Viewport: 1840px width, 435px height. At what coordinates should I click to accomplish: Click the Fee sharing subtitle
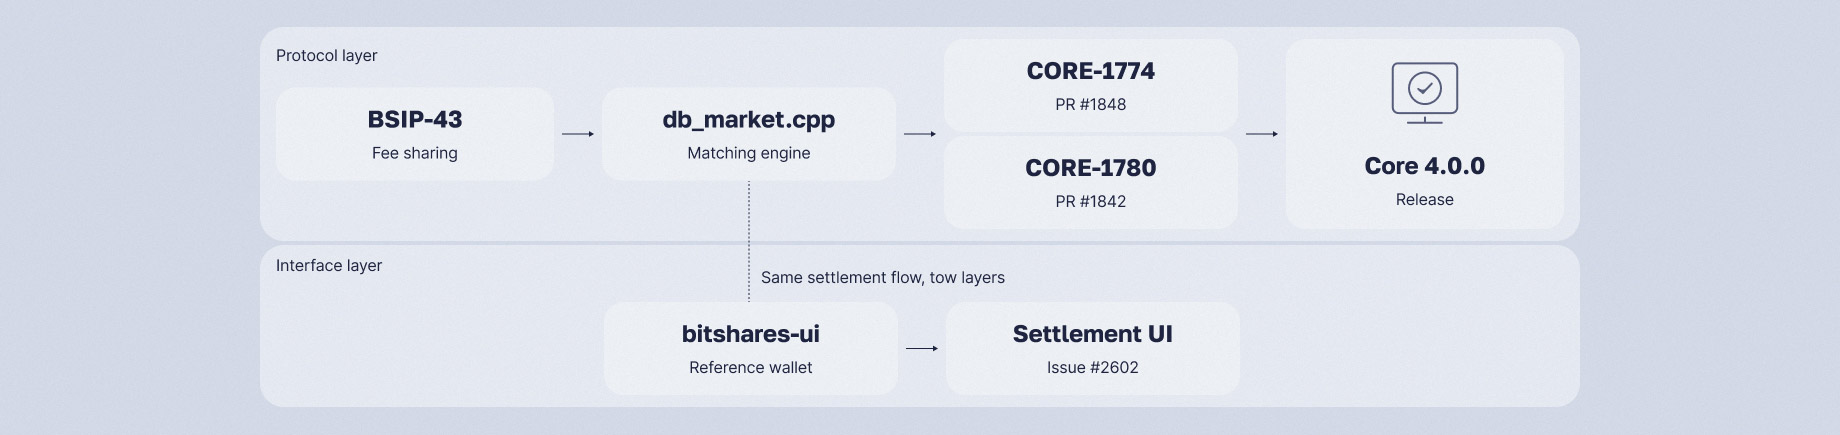(x=414, y=153)
